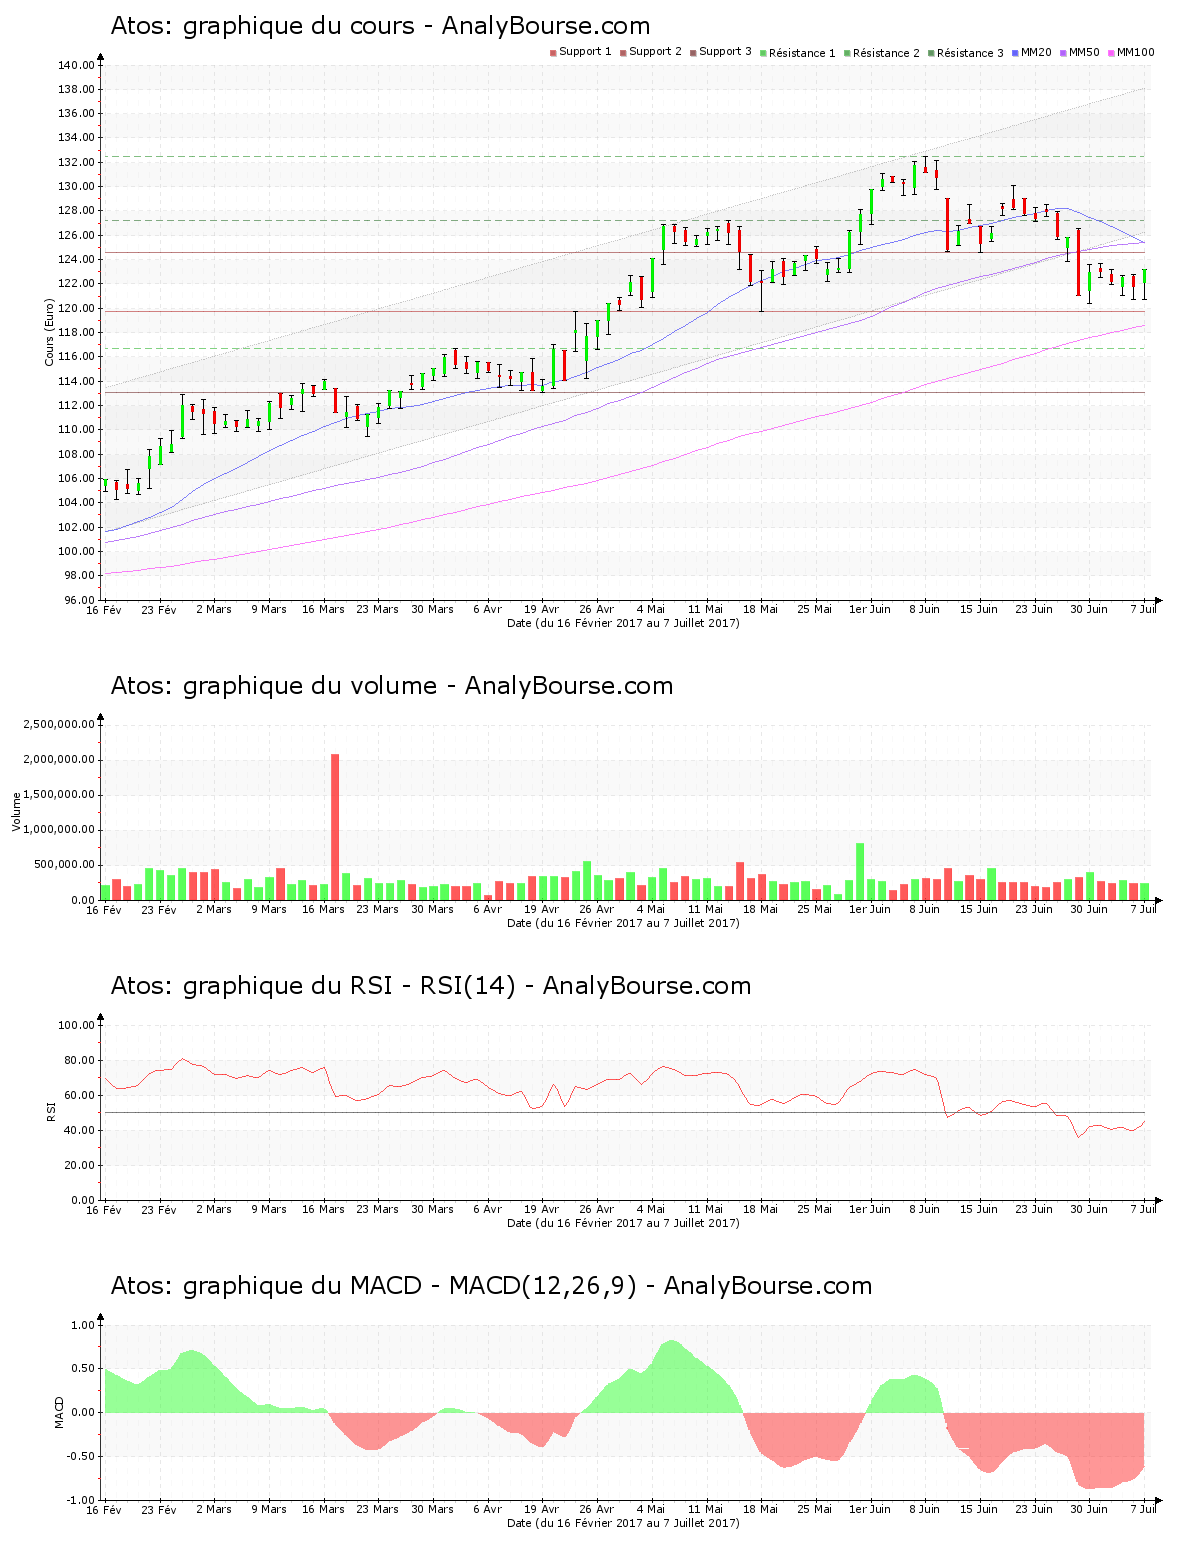1200x1550 pixels.
Task: Click the 'Volume' vertical axis label
Action: click(16, 811)
